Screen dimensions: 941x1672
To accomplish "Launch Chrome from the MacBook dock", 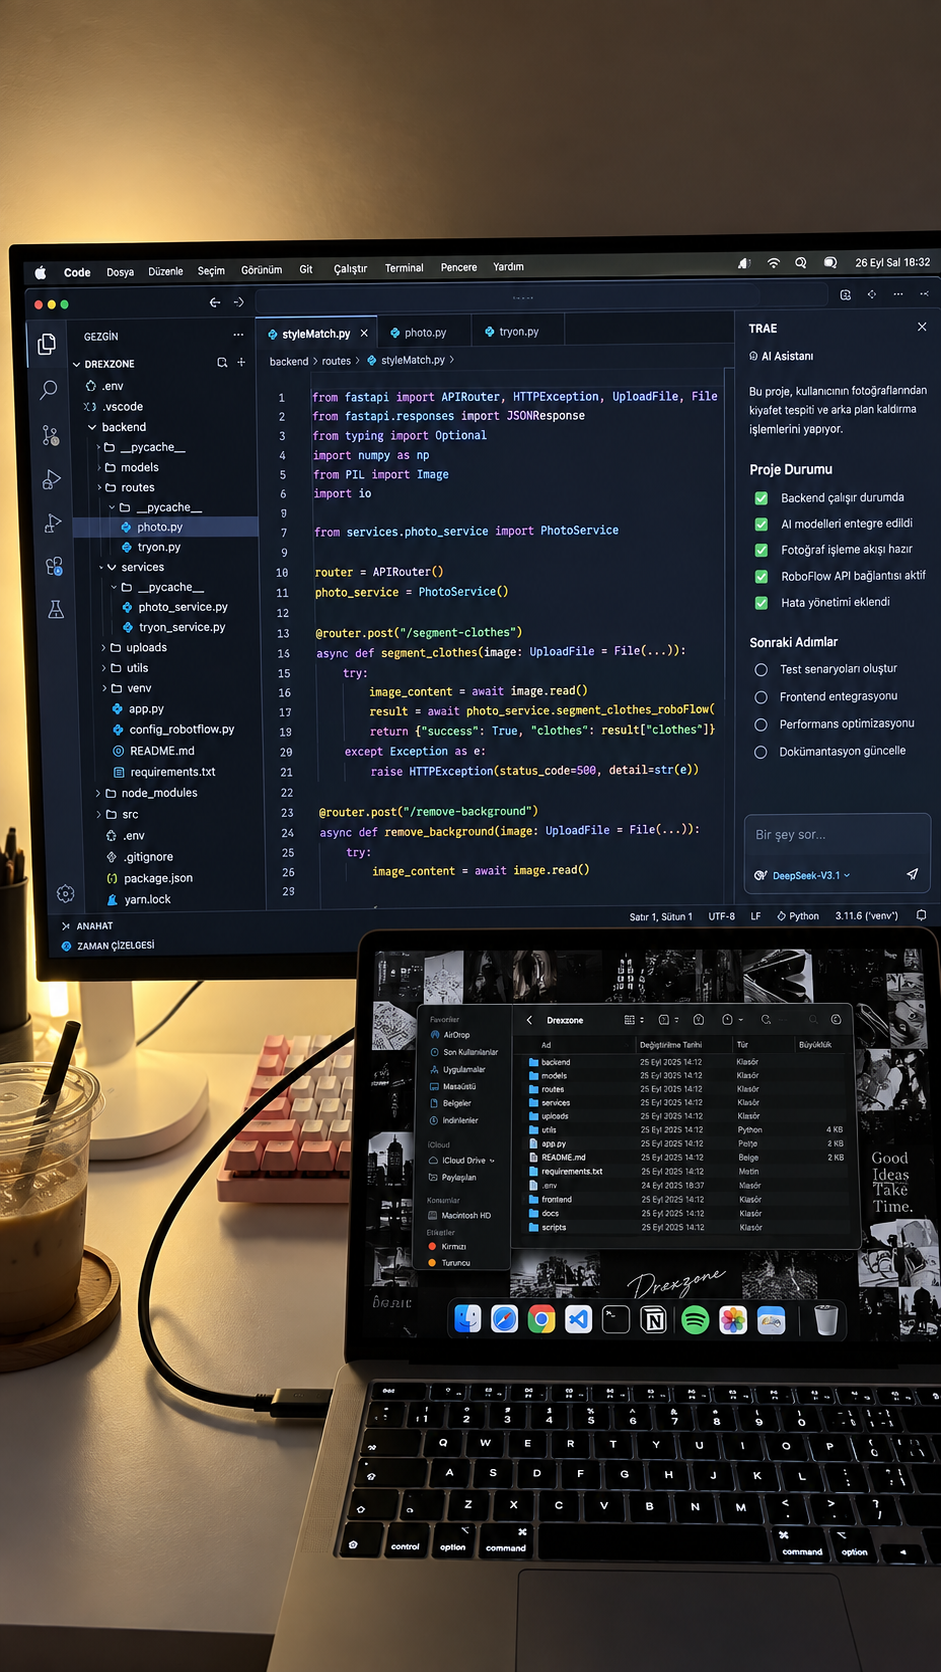I will tap(541, 1320).
